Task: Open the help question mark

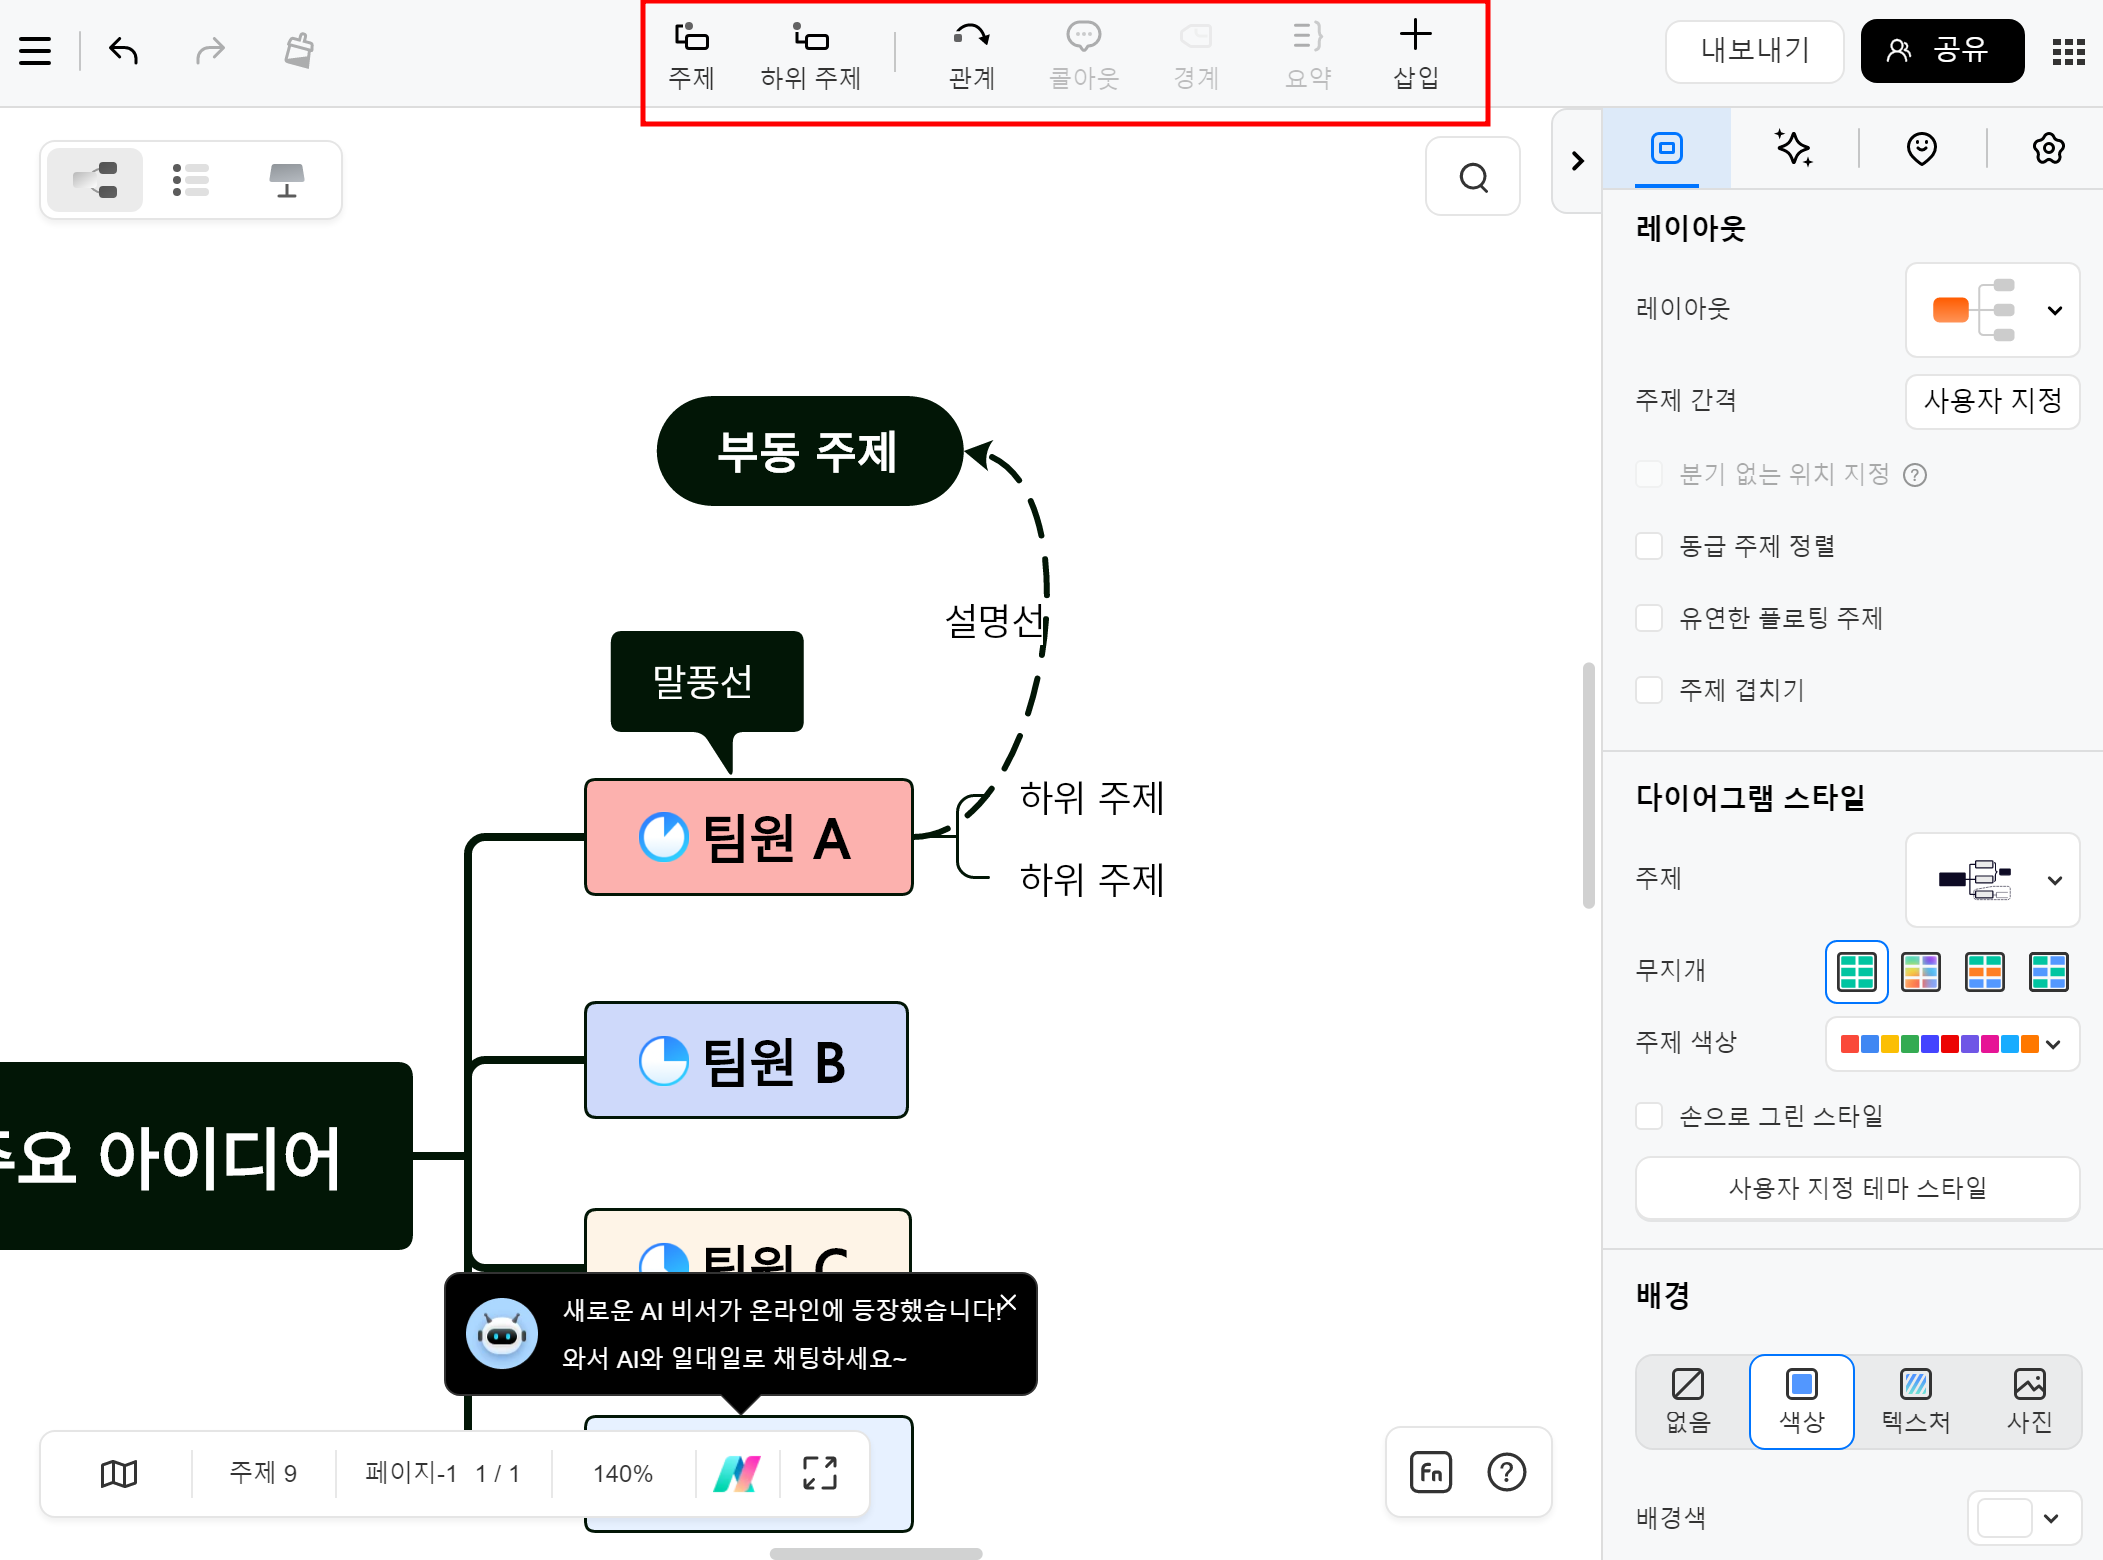Action: coord(1506,1472)
